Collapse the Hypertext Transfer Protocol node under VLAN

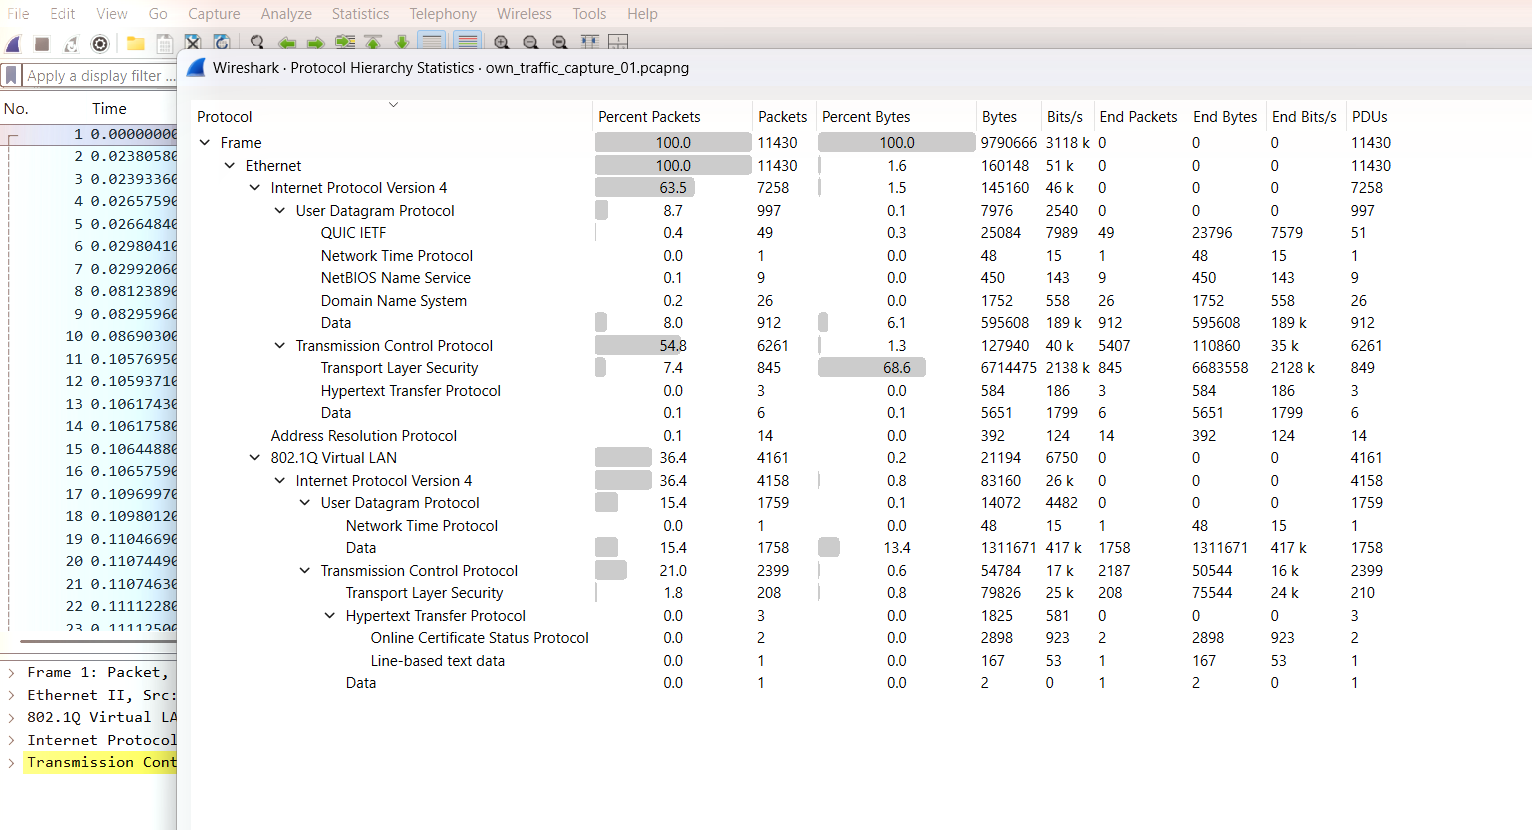point(330,616)
